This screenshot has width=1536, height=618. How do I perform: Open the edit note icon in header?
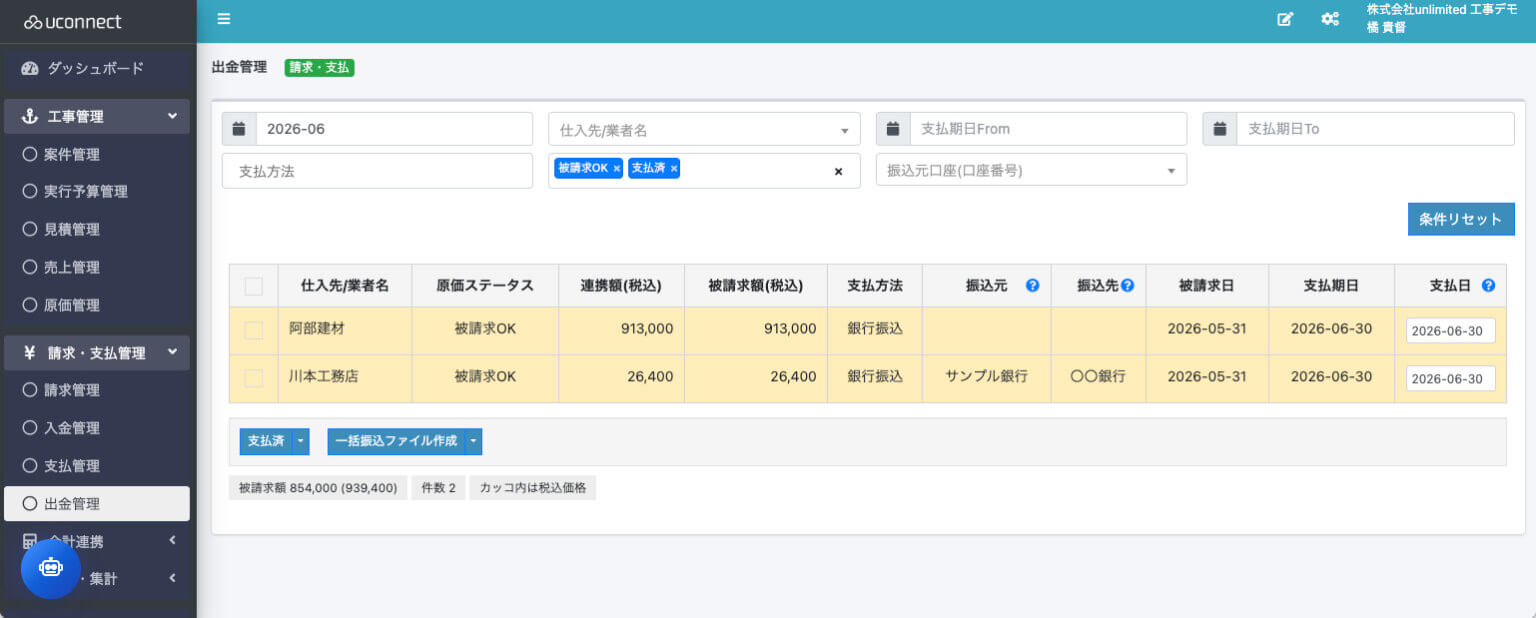coord(1286,19)
